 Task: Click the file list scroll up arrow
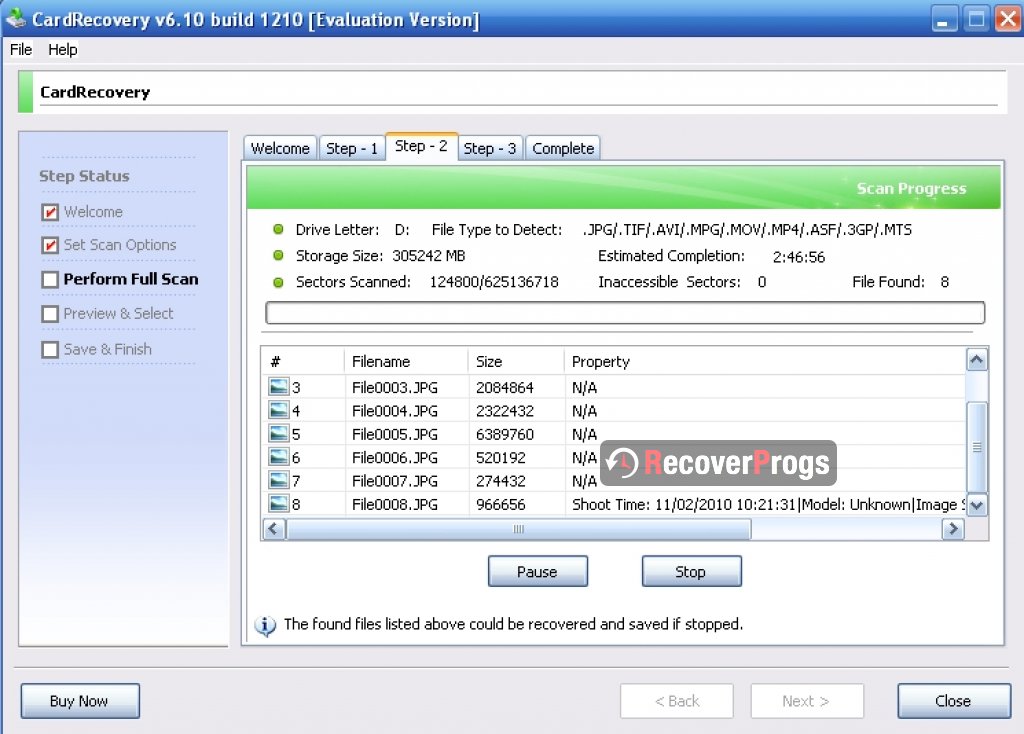[976, 360]
